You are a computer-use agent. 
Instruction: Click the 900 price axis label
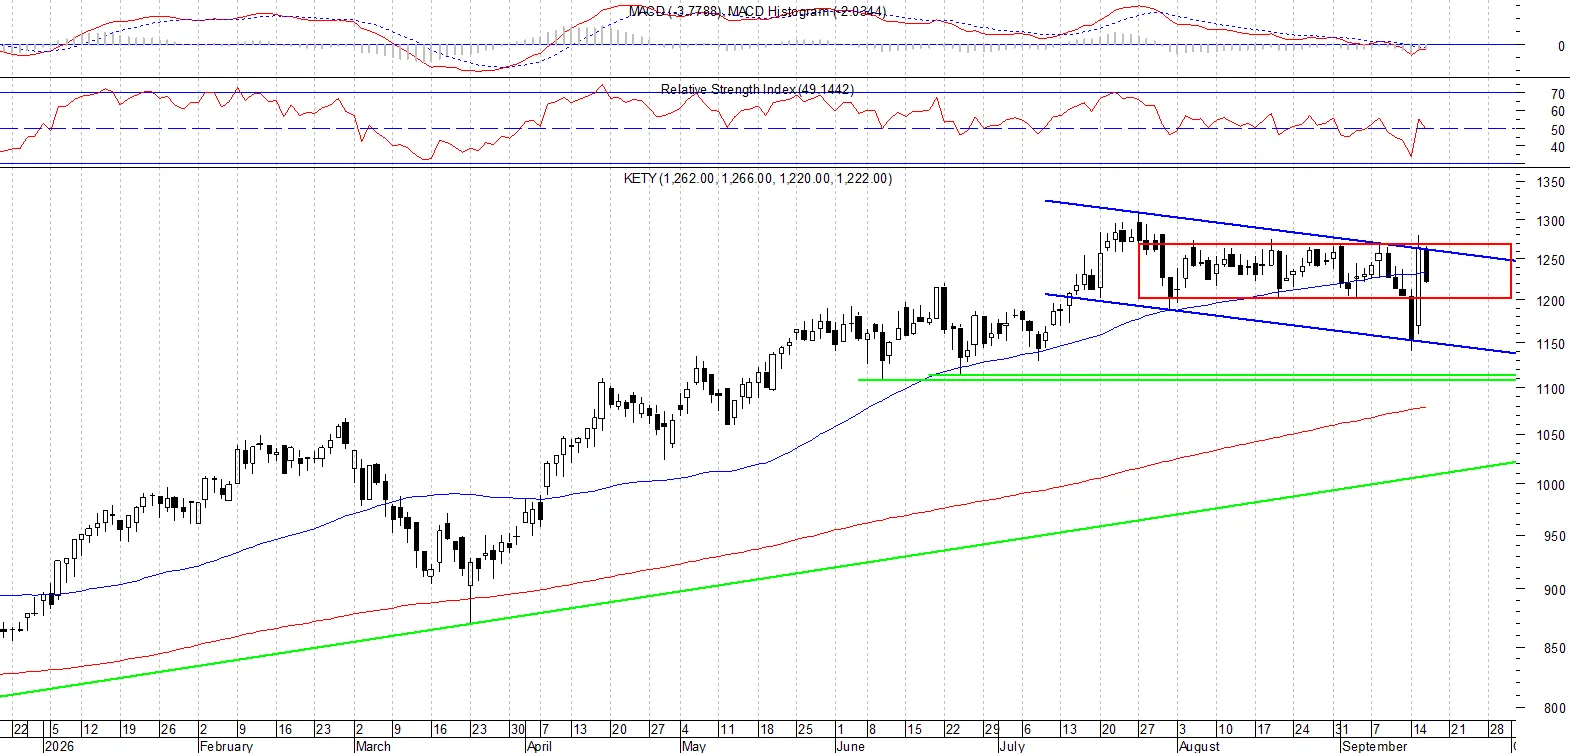pyautogui.click(x=1554, y=591)
